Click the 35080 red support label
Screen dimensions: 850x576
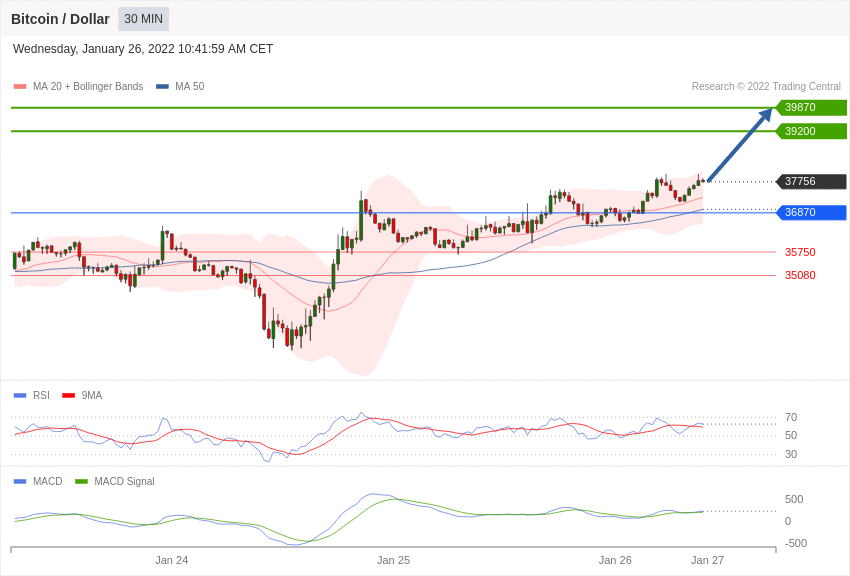pos(800,275)
